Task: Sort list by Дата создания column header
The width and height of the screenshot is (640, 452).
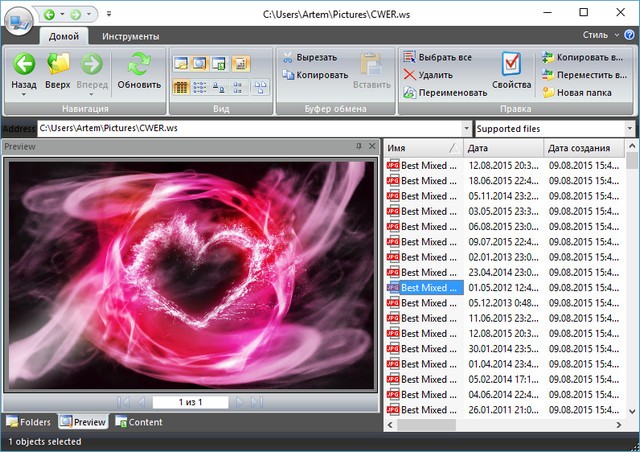Action: tap(582, 148)
